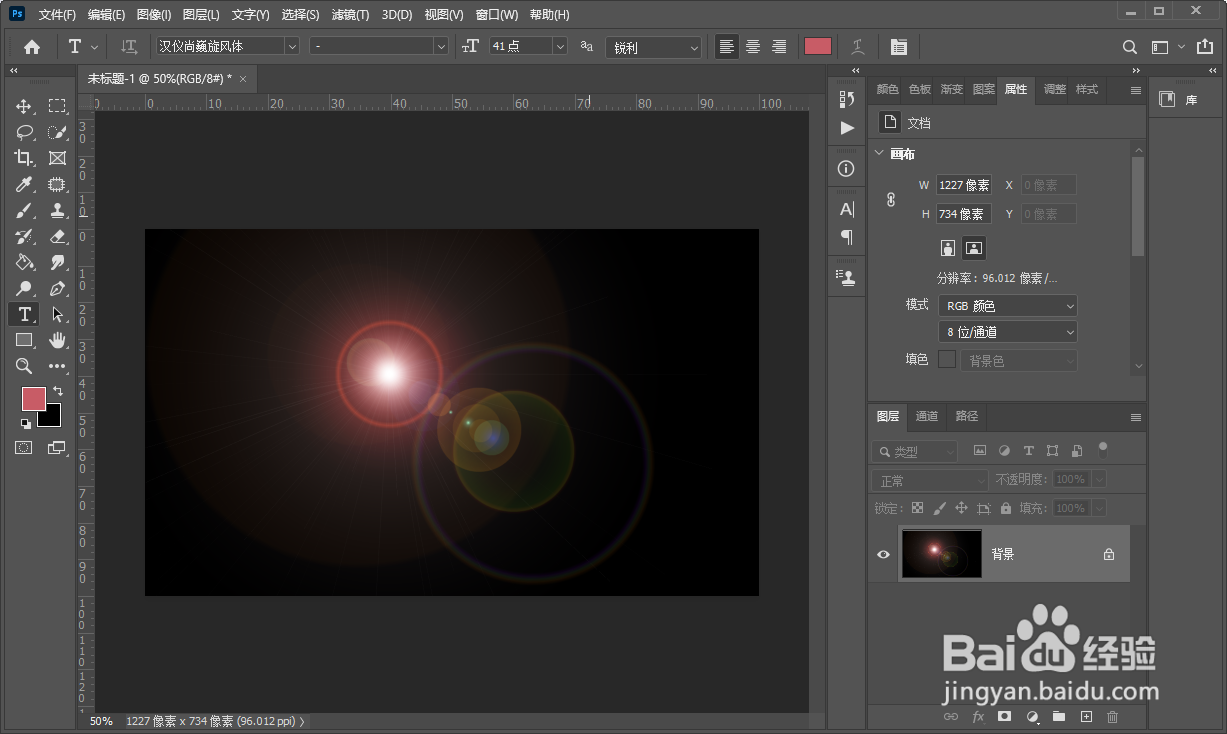Select the Crop tool
The image size is (1227, 734).
coord(24,158)
